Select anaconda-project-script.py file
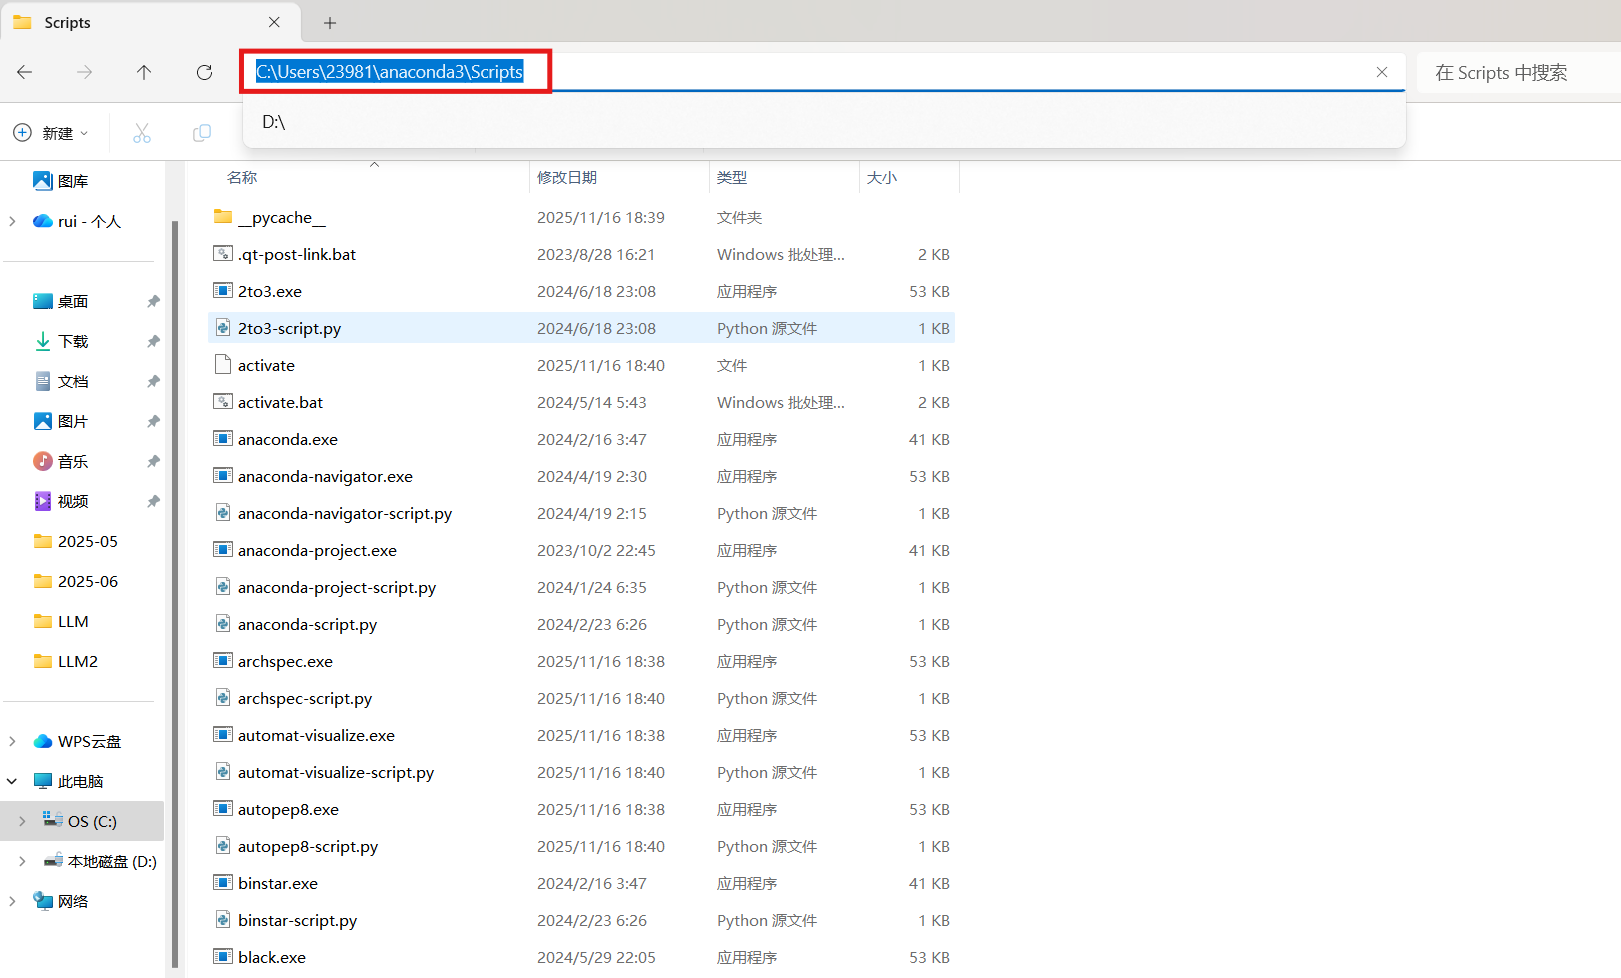Screen dimensions: 1621x978 [x=336, y=587]
